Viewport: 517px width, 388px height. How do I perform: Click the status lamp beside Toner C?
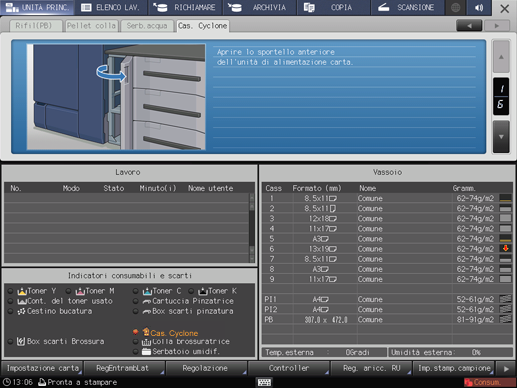click(136, 291)
